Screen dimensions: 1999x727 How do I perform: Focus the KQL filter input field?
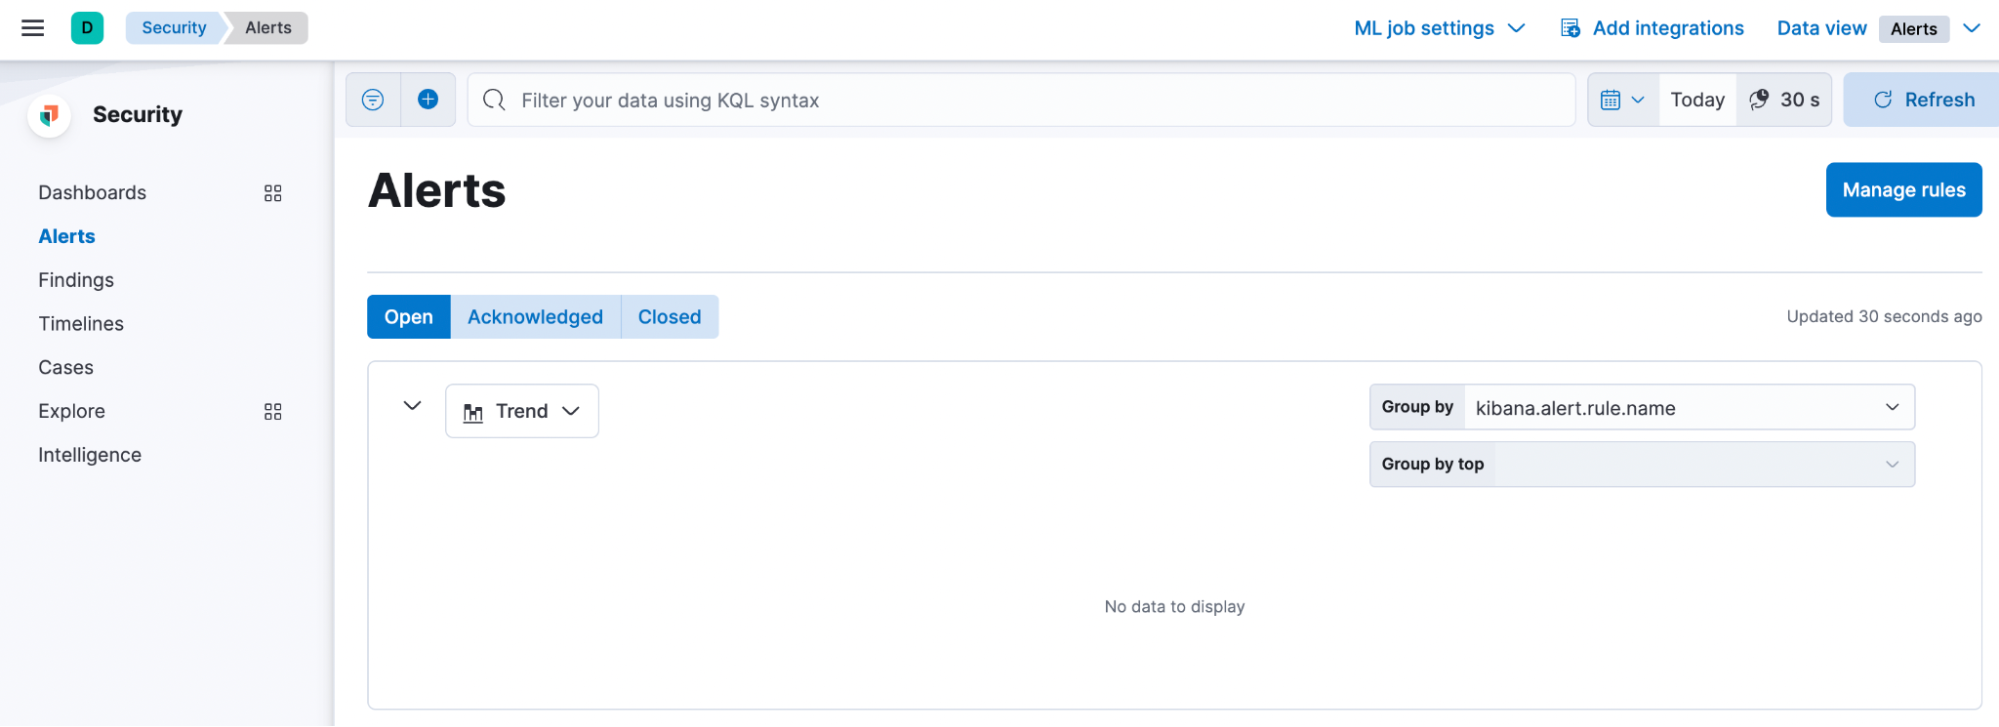tap(1022, 100)
